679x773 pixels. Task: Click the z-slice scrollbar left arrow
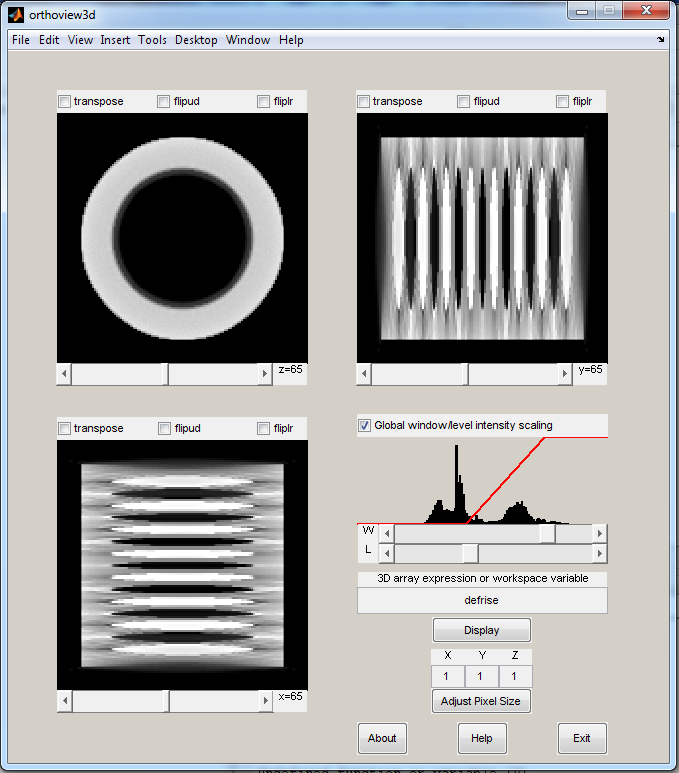pyautogui.click(x=65, y=374)
